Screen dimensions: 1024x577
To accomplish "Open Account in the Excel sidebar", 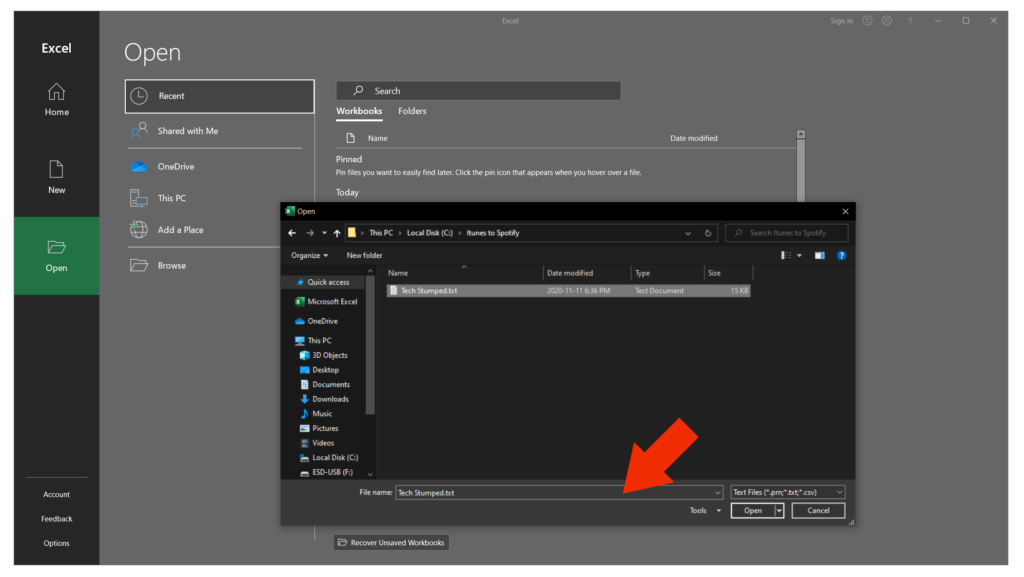I will (56, 495).
